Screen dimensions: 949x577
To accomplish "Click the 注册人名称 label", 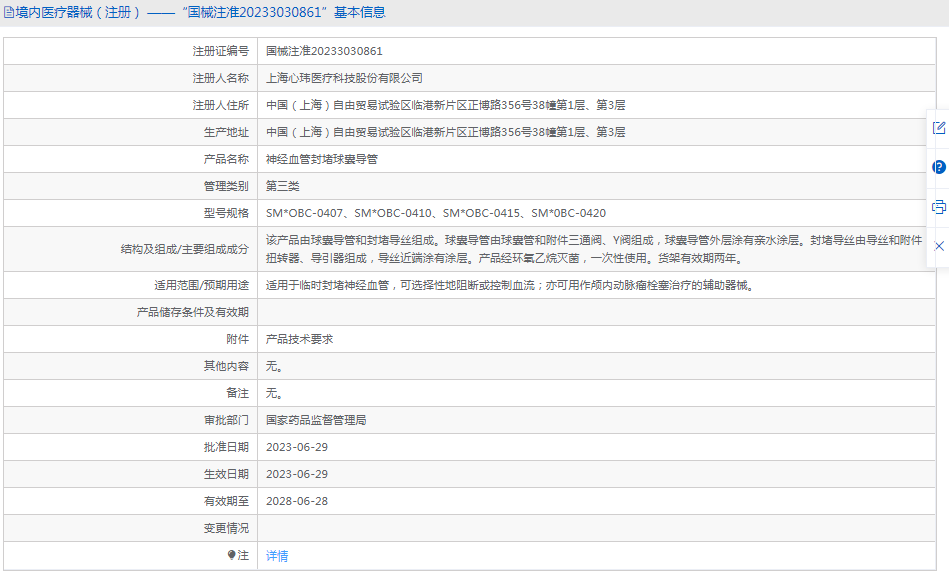I will coord(220,78).
